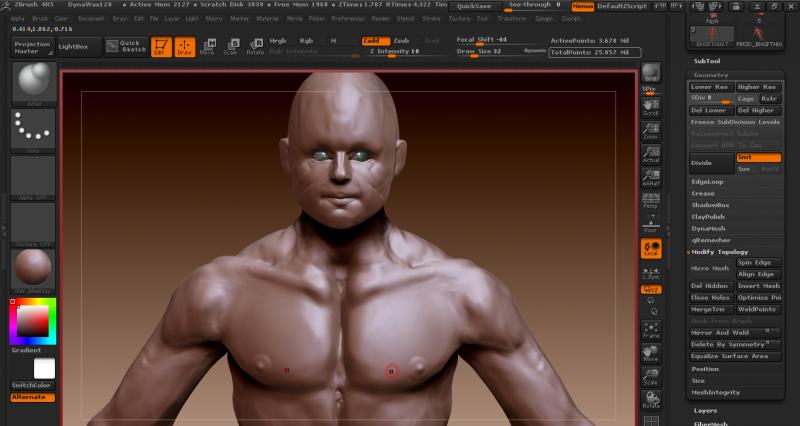Image resolution: width=800 pixels, height=426 pixels.
Task: Select the Rotate transform tool in top shelf
Action: (x=255, y=47)
